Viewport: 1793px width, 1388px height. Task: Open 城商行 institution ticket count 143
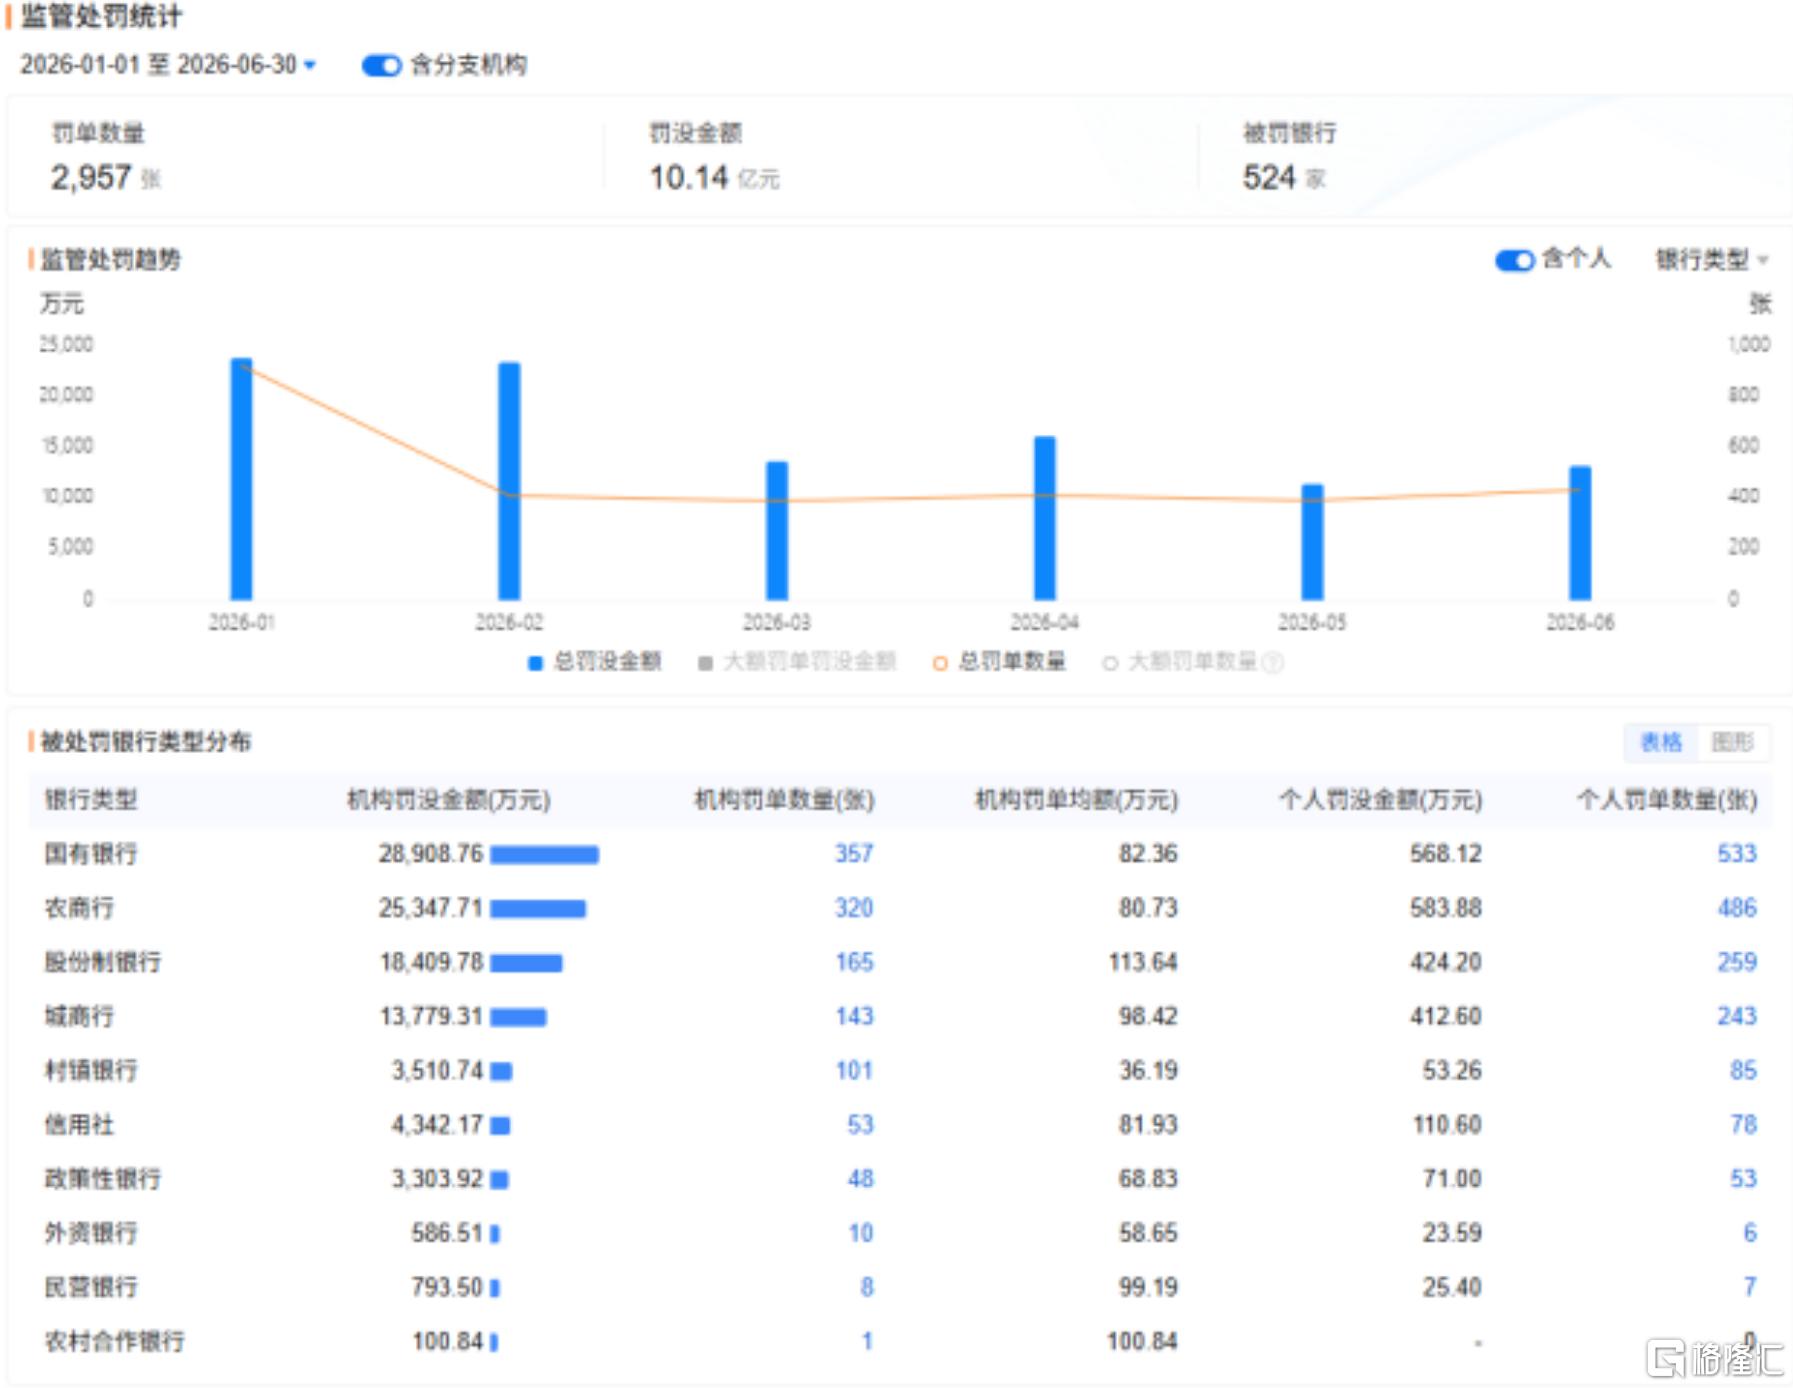pos(854,1016)
